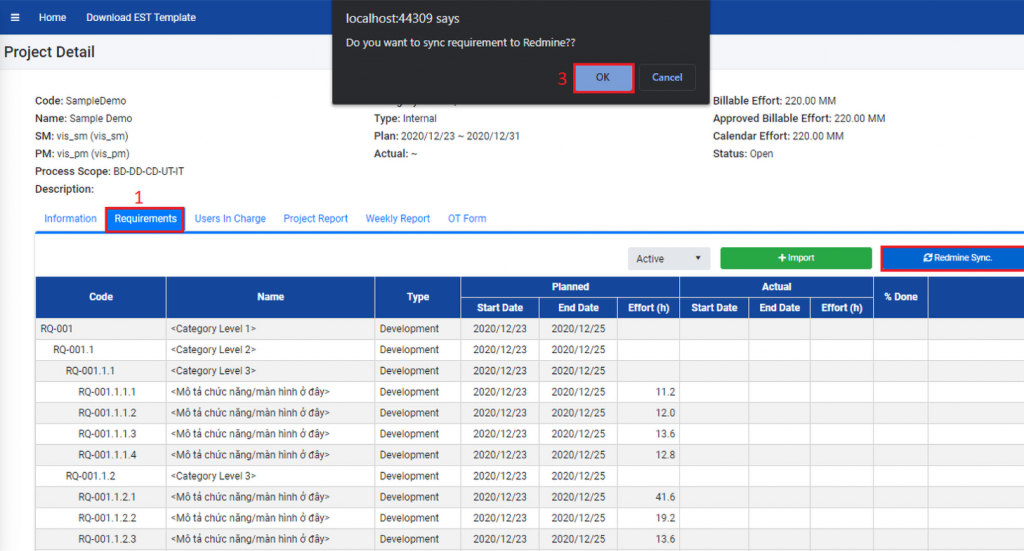
Task: Select requirement code RQ-001.1.1.3
Action: coord(107,434)
